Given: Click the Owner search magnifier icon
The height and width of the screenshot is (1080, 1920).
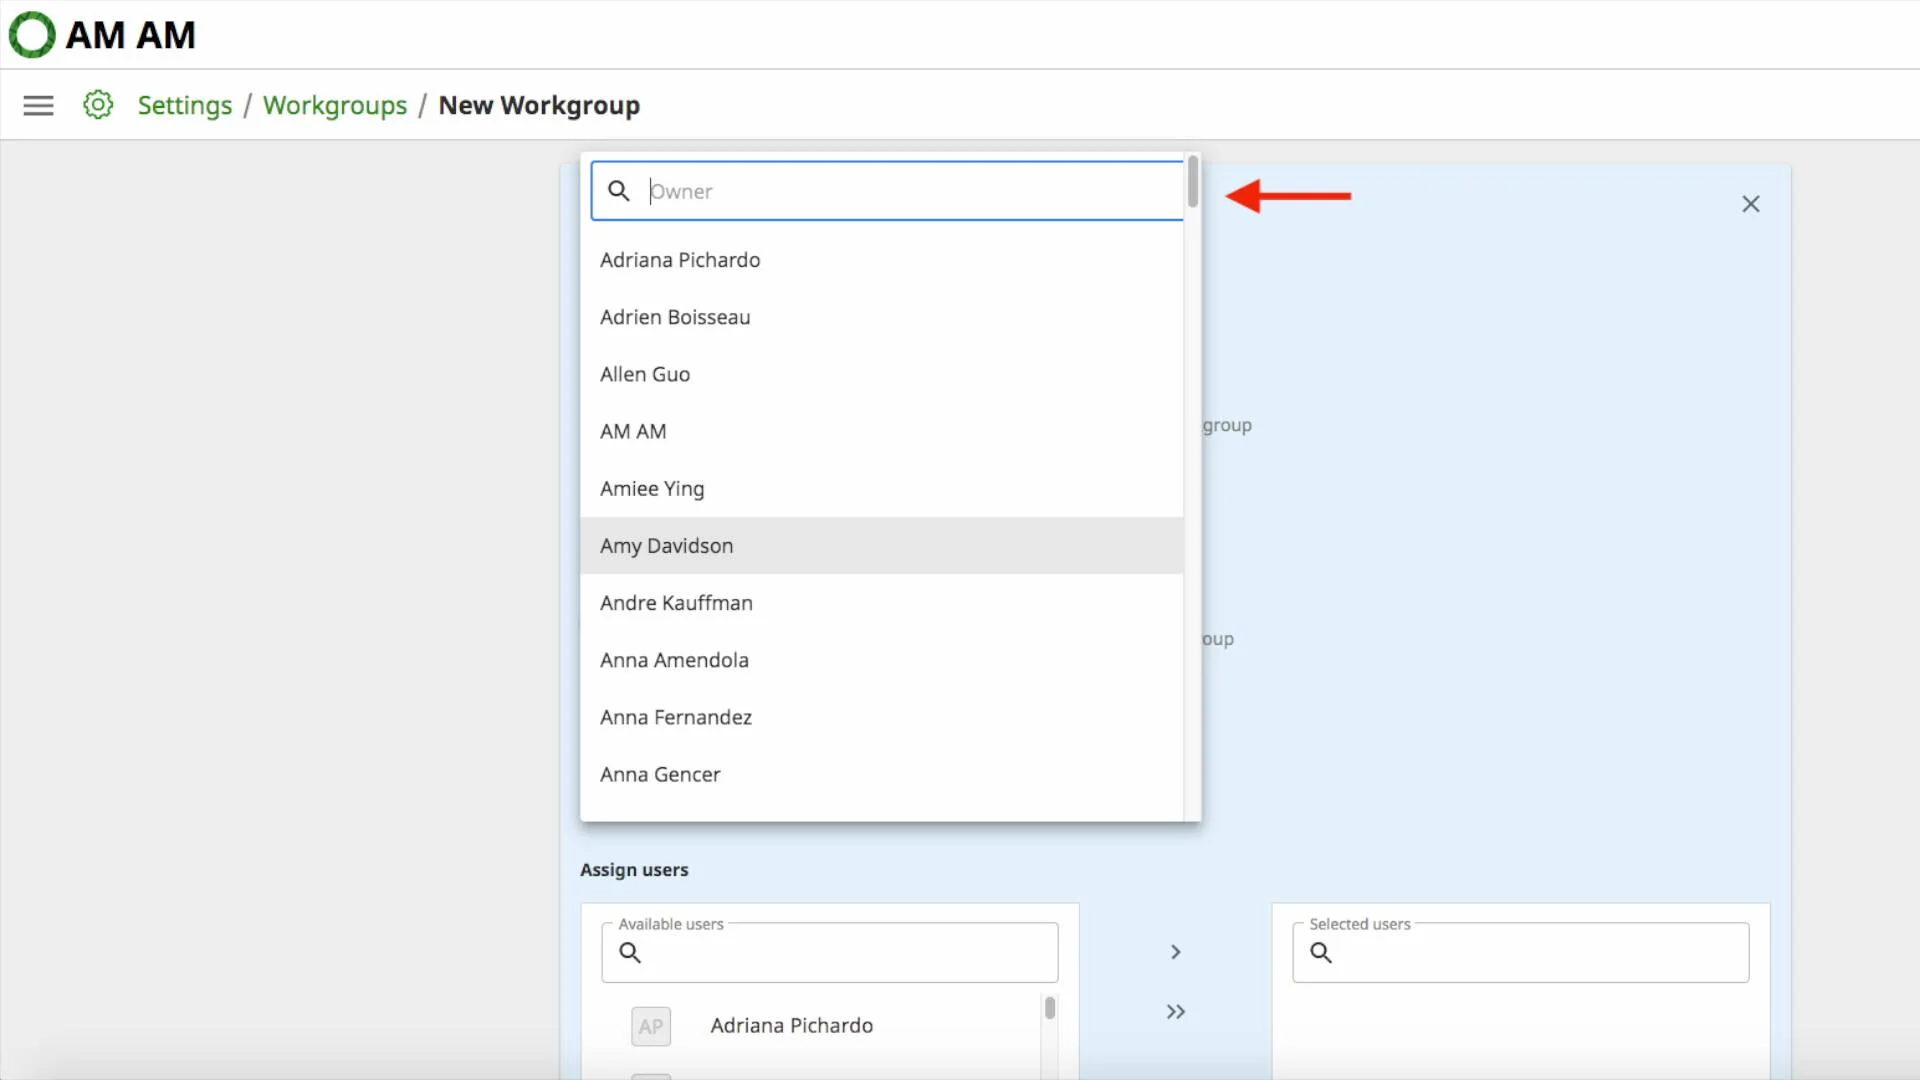Looking at the screenshot, I should (x=619, y=191).
